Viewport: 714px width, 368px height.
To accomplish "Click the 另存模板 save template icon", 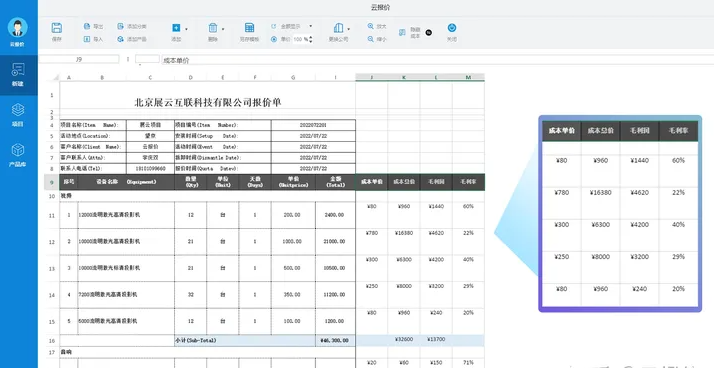I will [249, 28].
